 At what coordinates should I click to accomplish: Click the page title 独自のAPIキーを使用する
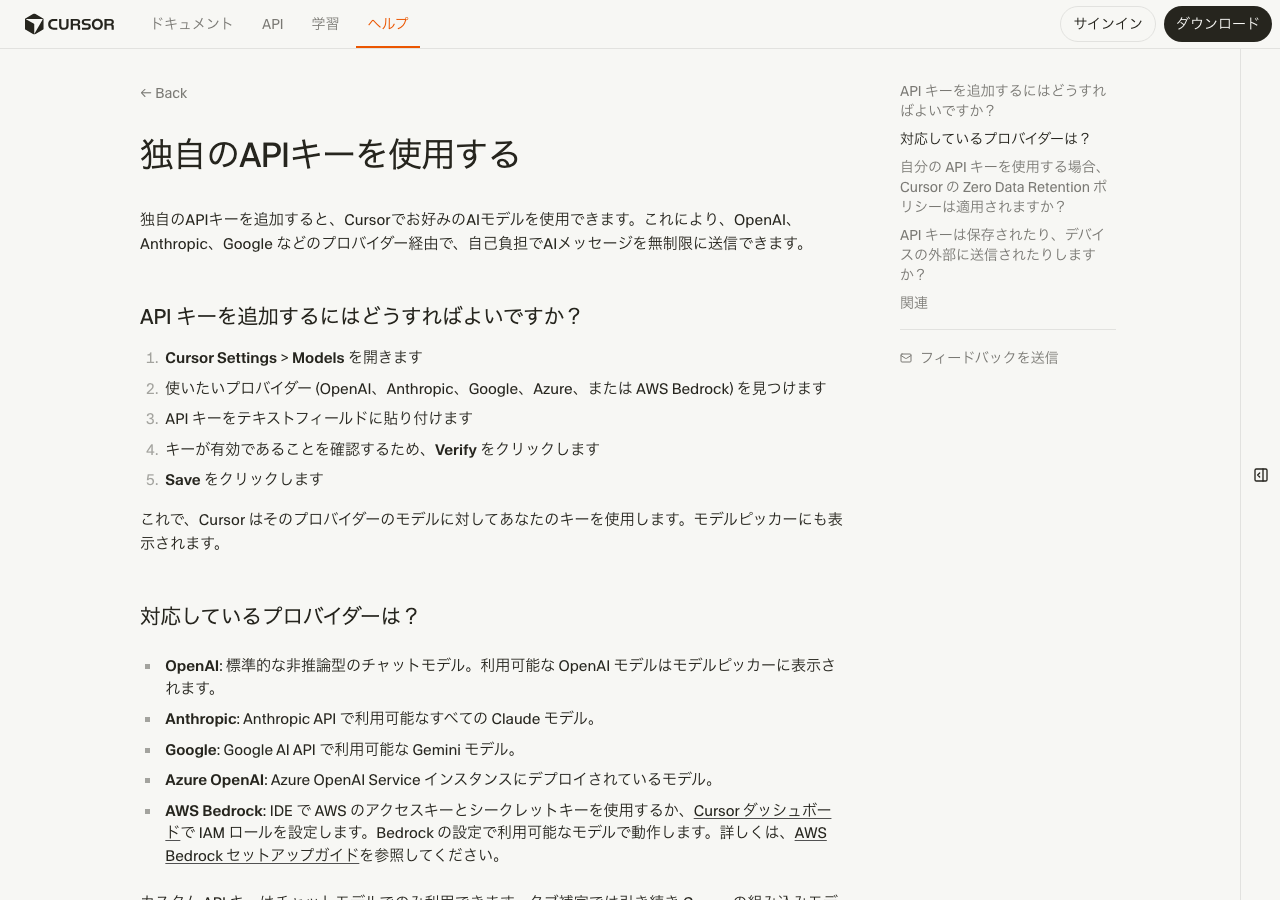(x=330, y=154)
